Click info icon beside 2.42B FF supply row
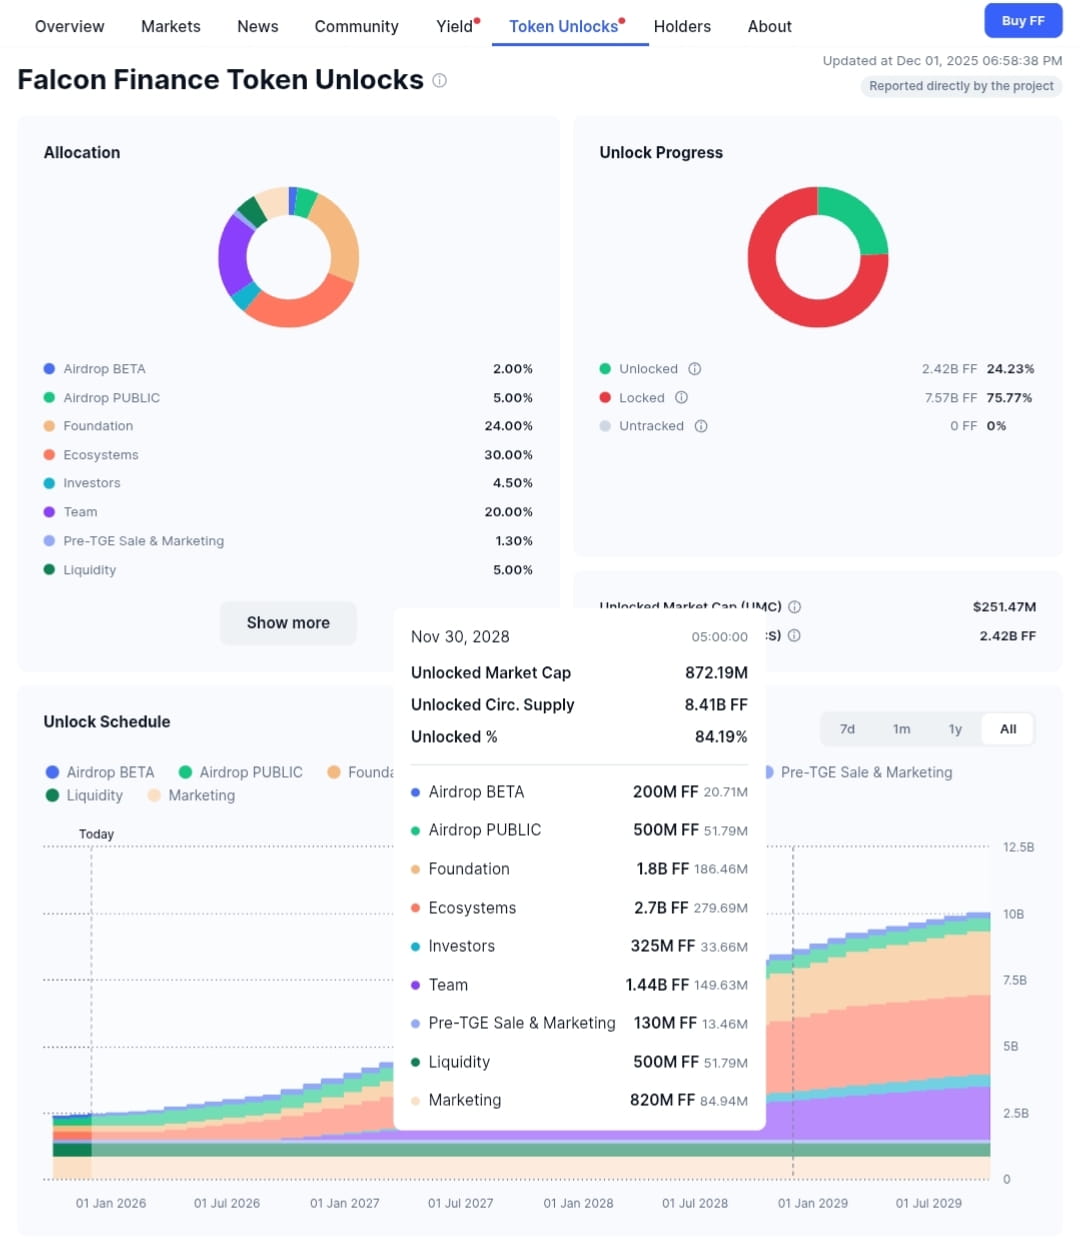The width and height of the screenshot is (1080, 1242). [x=794, y=635]
